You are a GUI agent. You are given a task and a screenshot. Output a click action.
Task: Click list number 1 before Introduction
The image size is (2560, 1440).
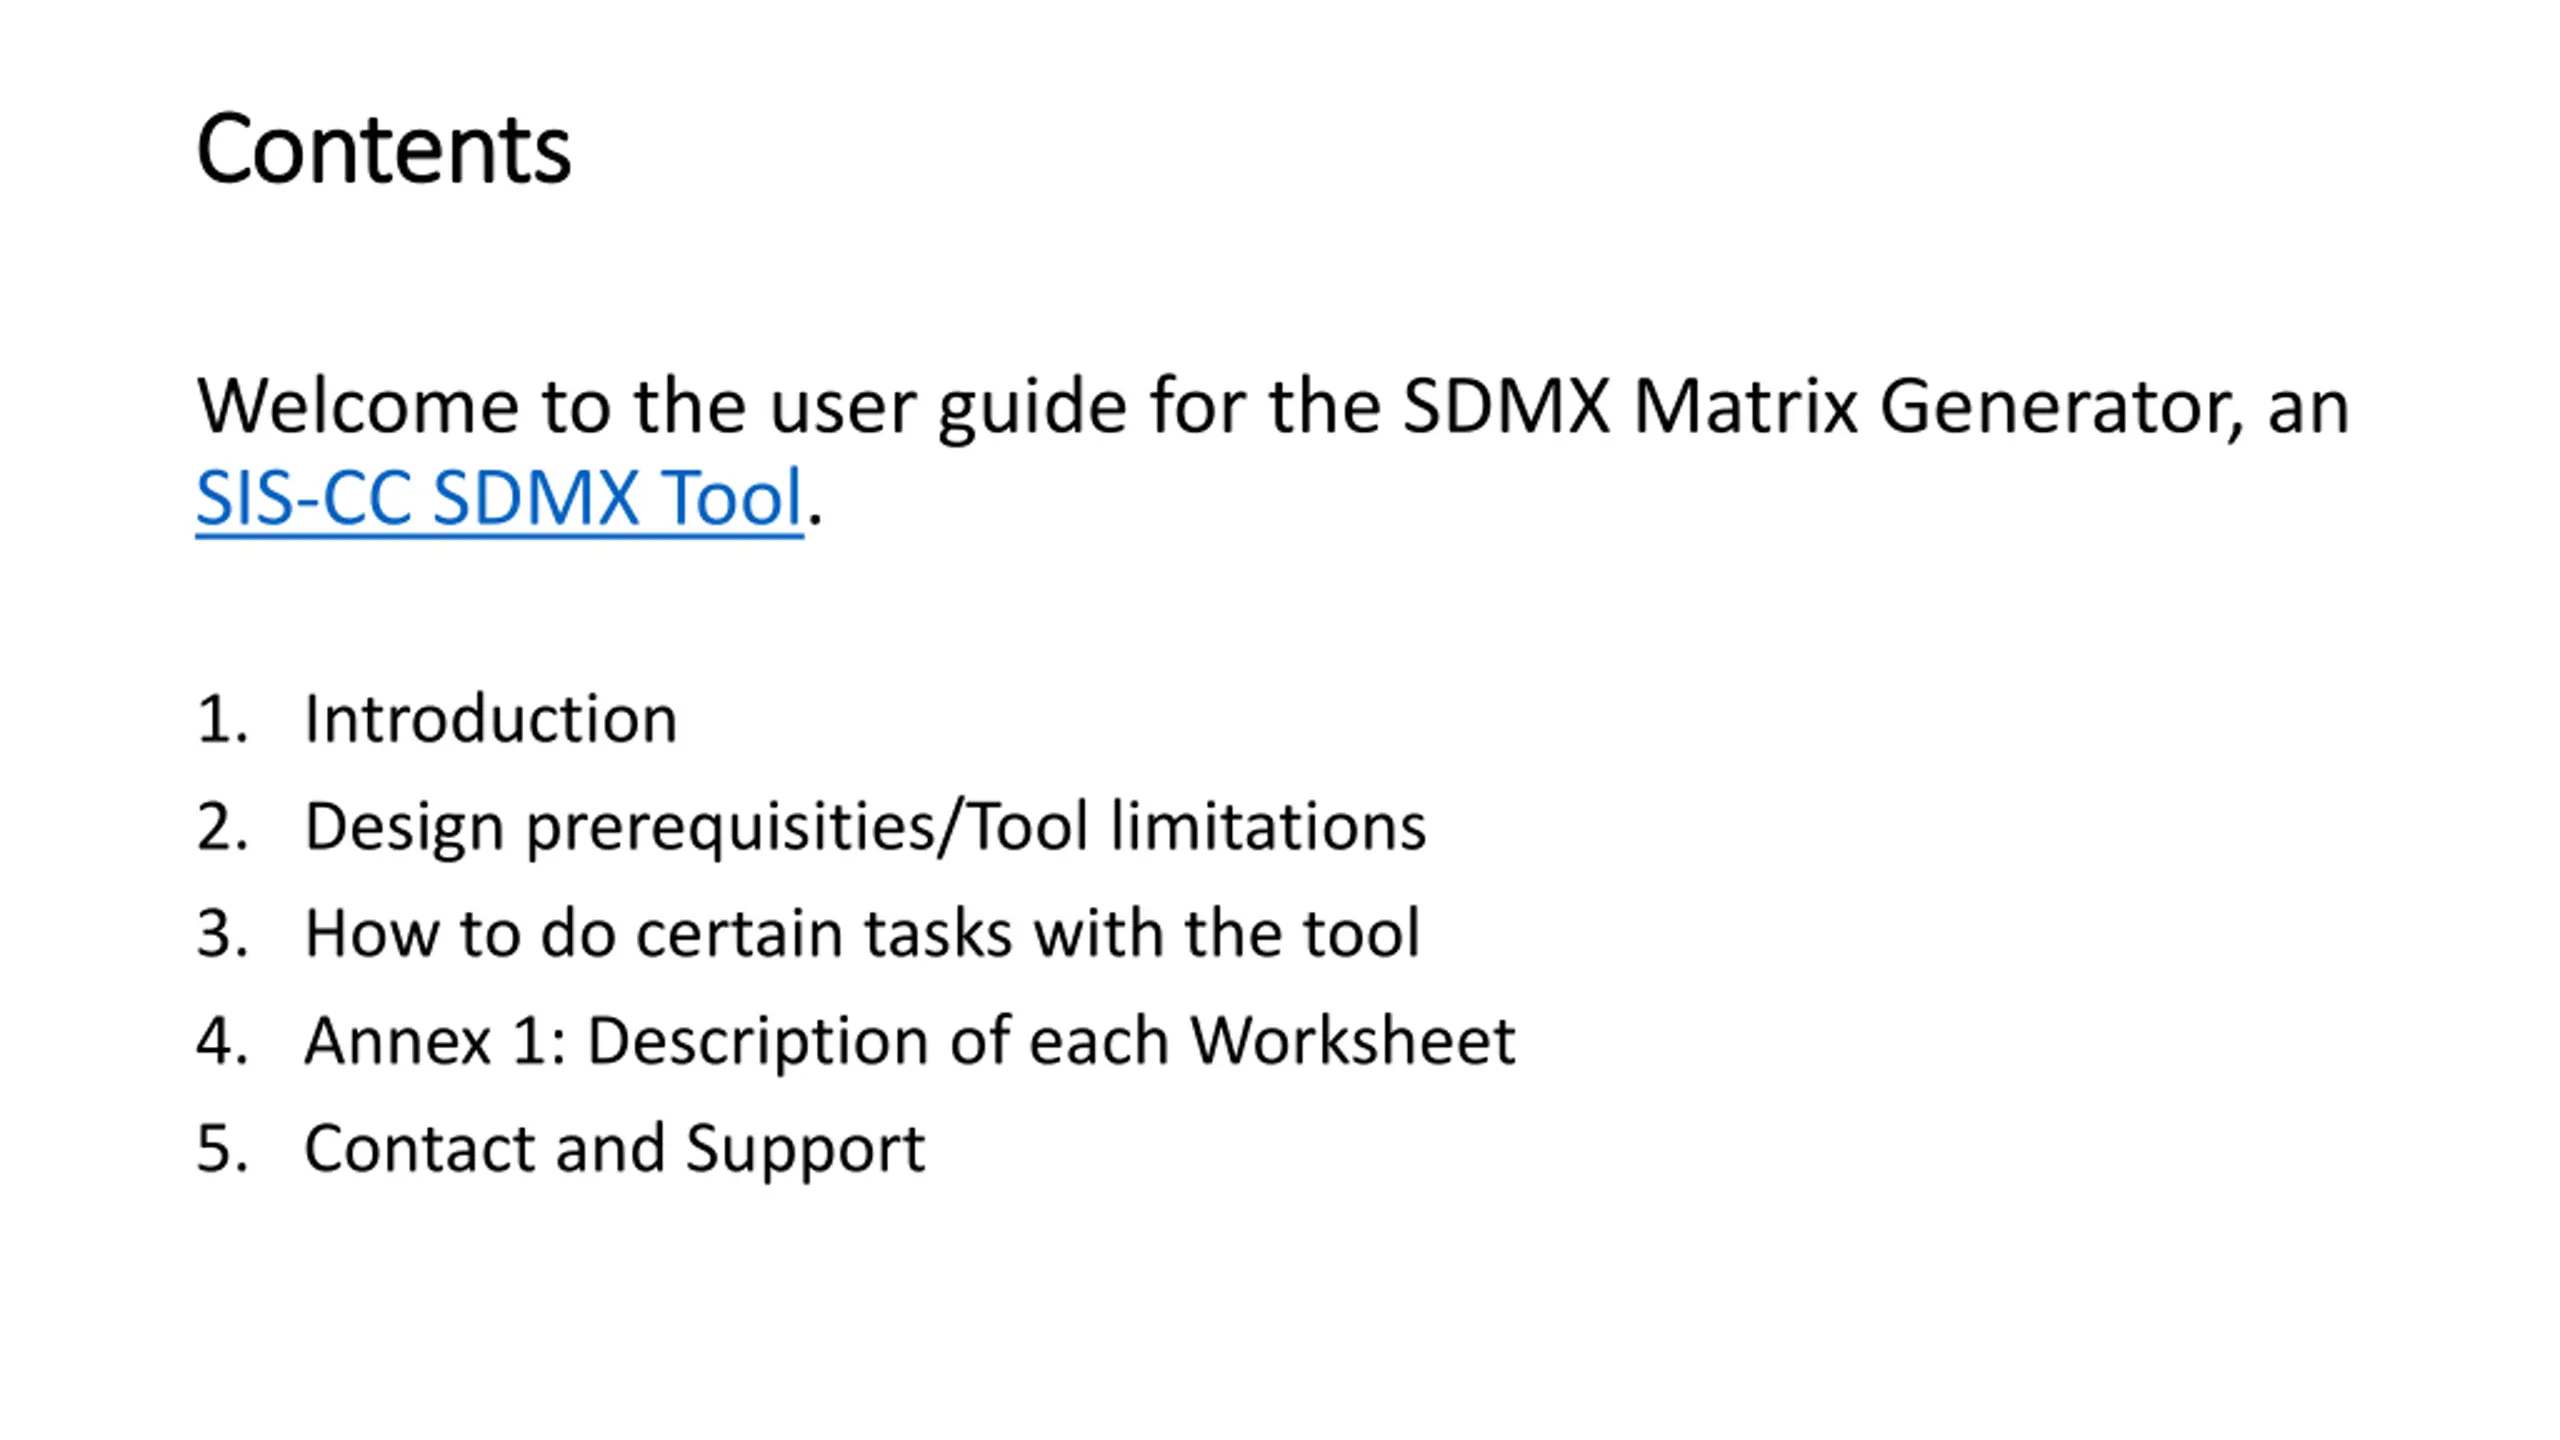tap(221, 719)
